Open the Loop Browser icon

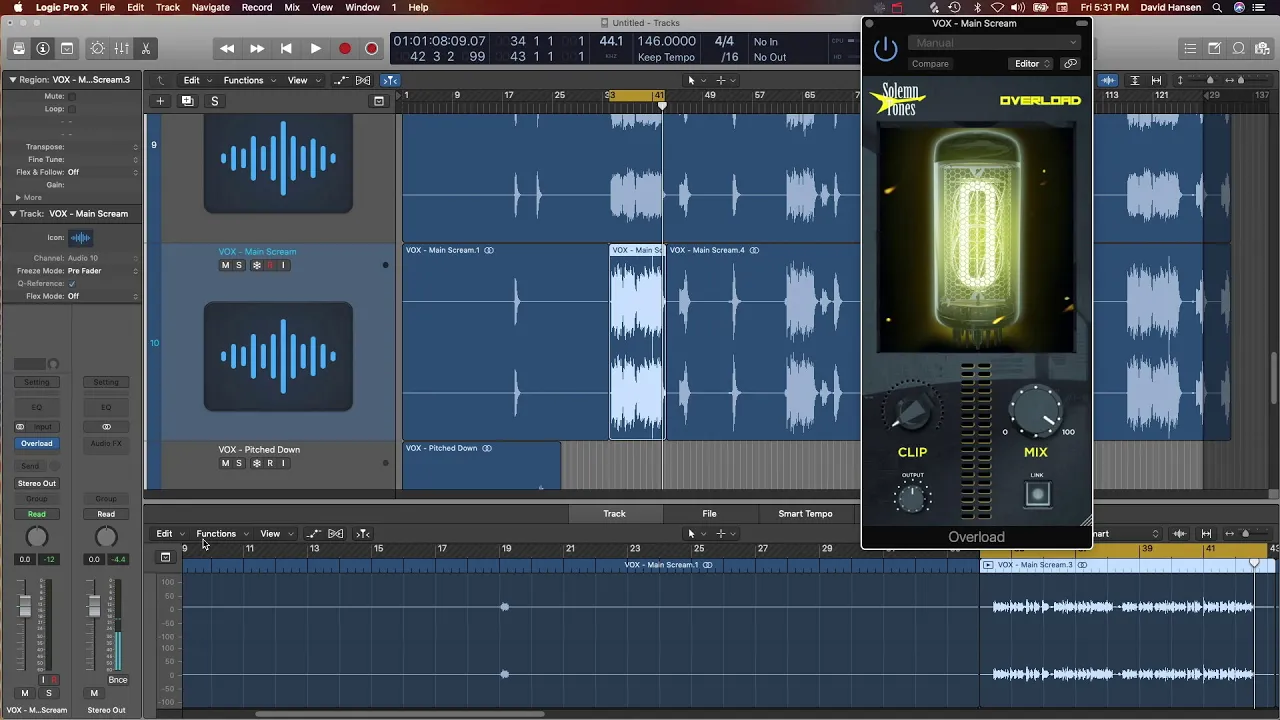1238,48
